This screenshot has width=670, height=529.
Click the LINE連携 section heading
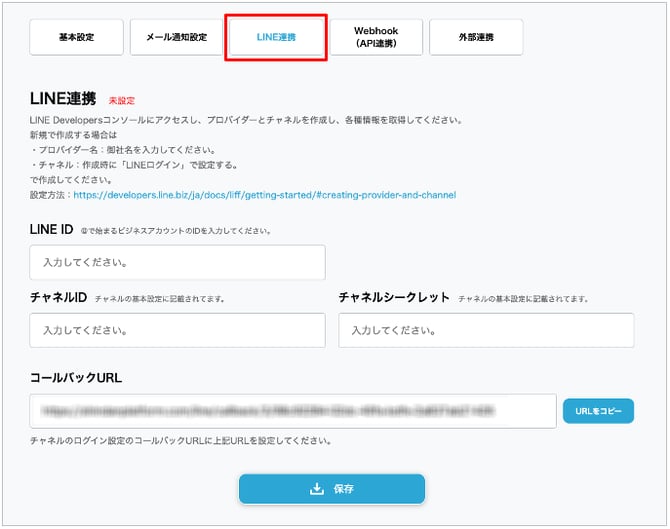coord(63,99)
